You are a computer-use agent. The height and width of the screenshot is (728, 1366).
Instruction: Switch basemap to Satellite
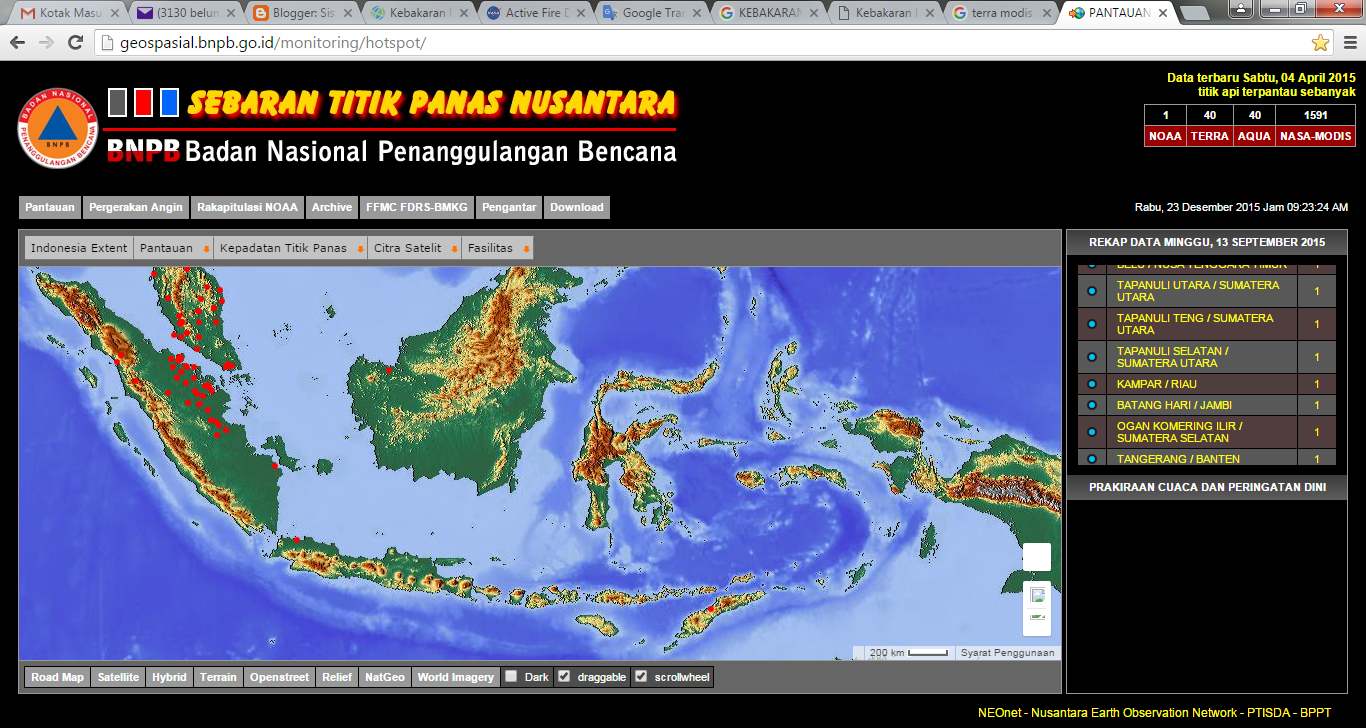[118, 677]
